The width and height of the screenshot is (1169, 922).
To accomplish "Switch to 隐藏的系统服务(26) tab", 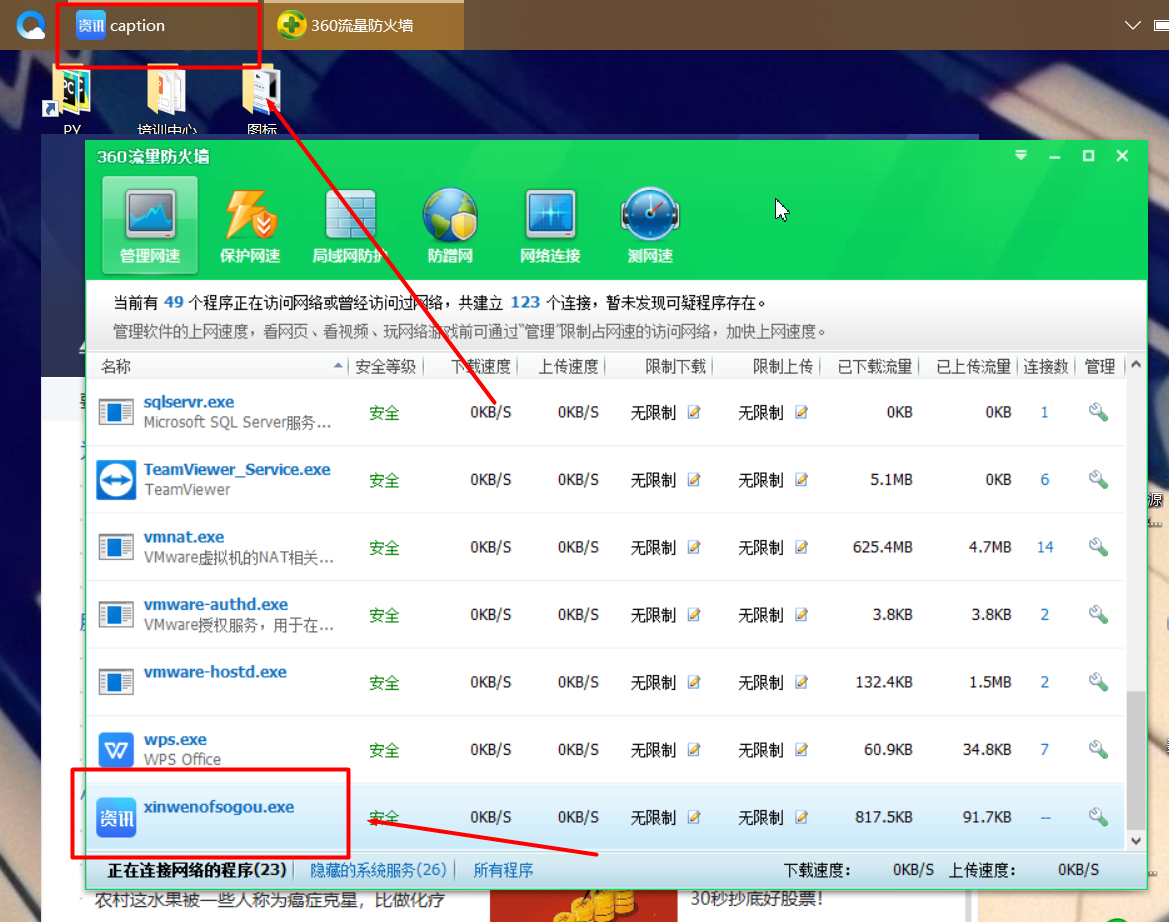I will (x=378, y=870).
